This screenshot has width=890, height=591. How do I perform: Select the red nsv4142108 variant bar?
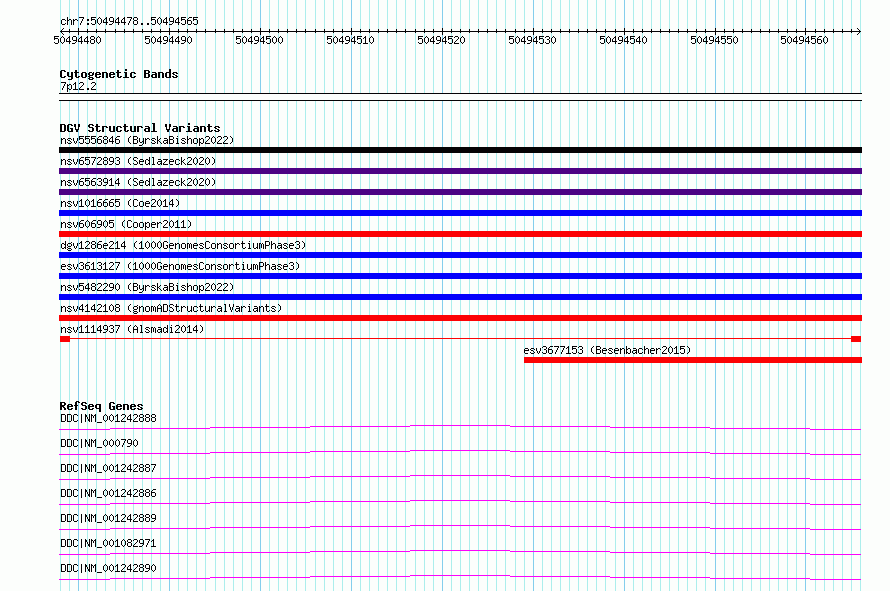point(460,318)
